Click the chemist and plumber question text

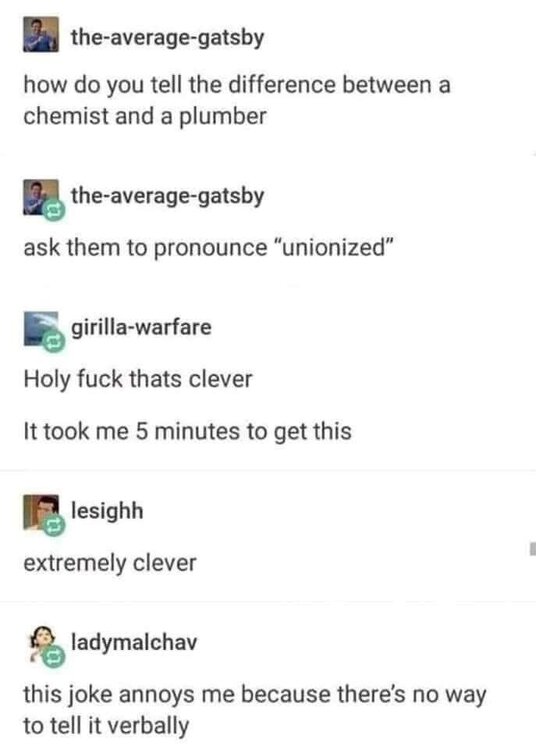pos(237,100)
